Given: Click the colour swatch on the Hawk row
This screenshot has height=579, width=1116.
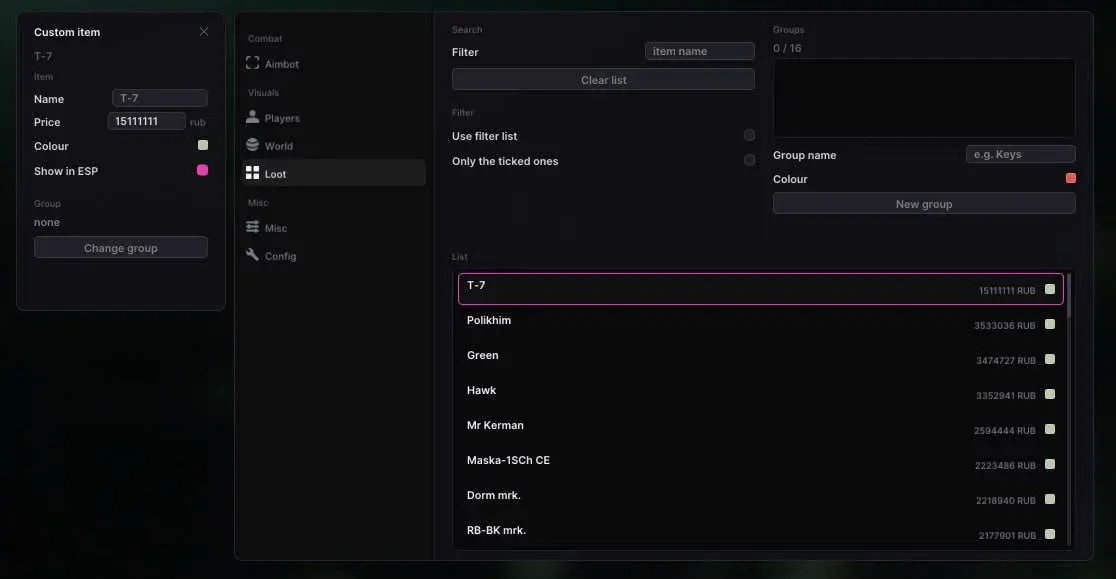Looking at the screenshot, I should tap(1050, 394).
